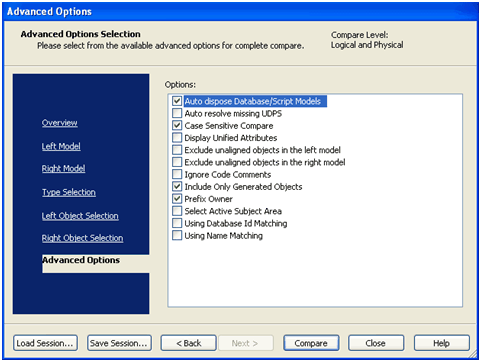Jump to Type Selection page
The width and height of the screenshot is (481, 362).
69,192
